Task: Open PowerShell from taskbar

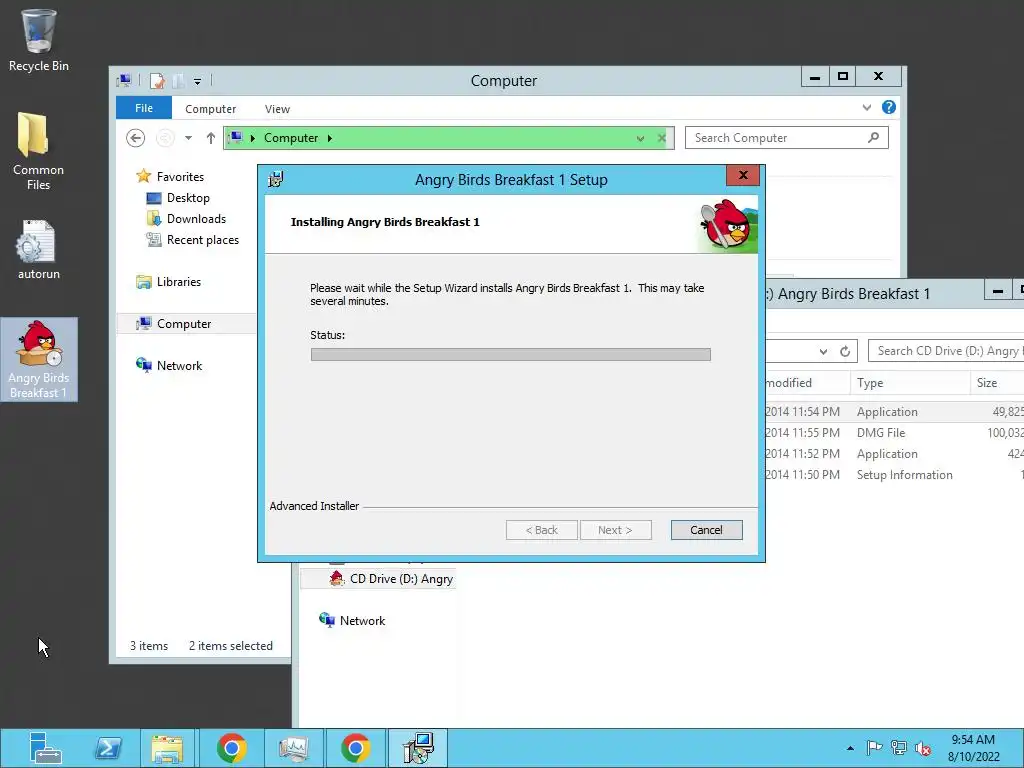Action: [x=108, y=748]
